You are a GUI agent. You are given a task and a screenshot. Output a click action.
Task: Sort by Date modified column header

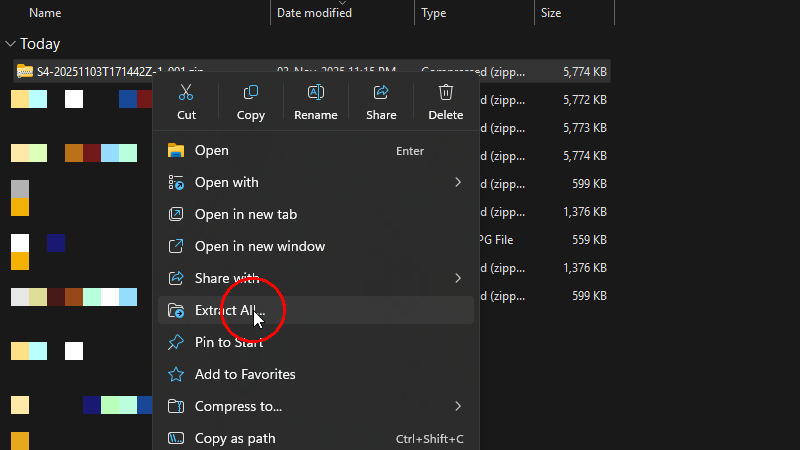[x=314, y=13]
